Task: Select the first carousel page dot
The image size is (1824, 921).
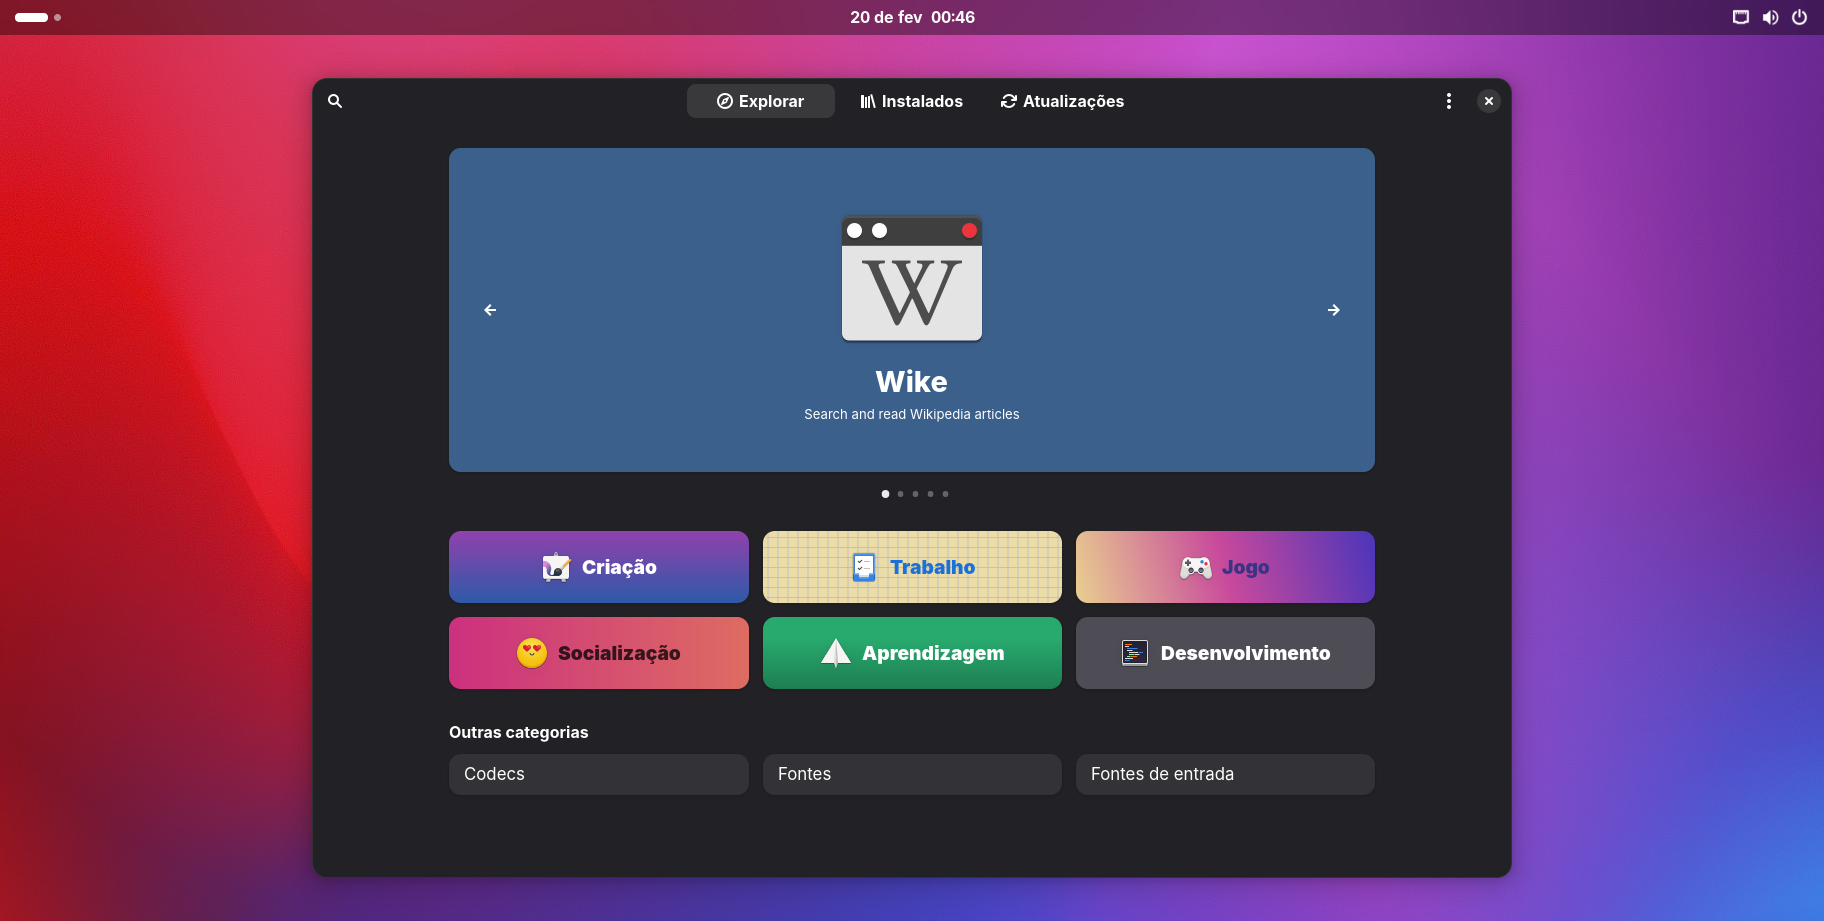Action: [885, 494]
